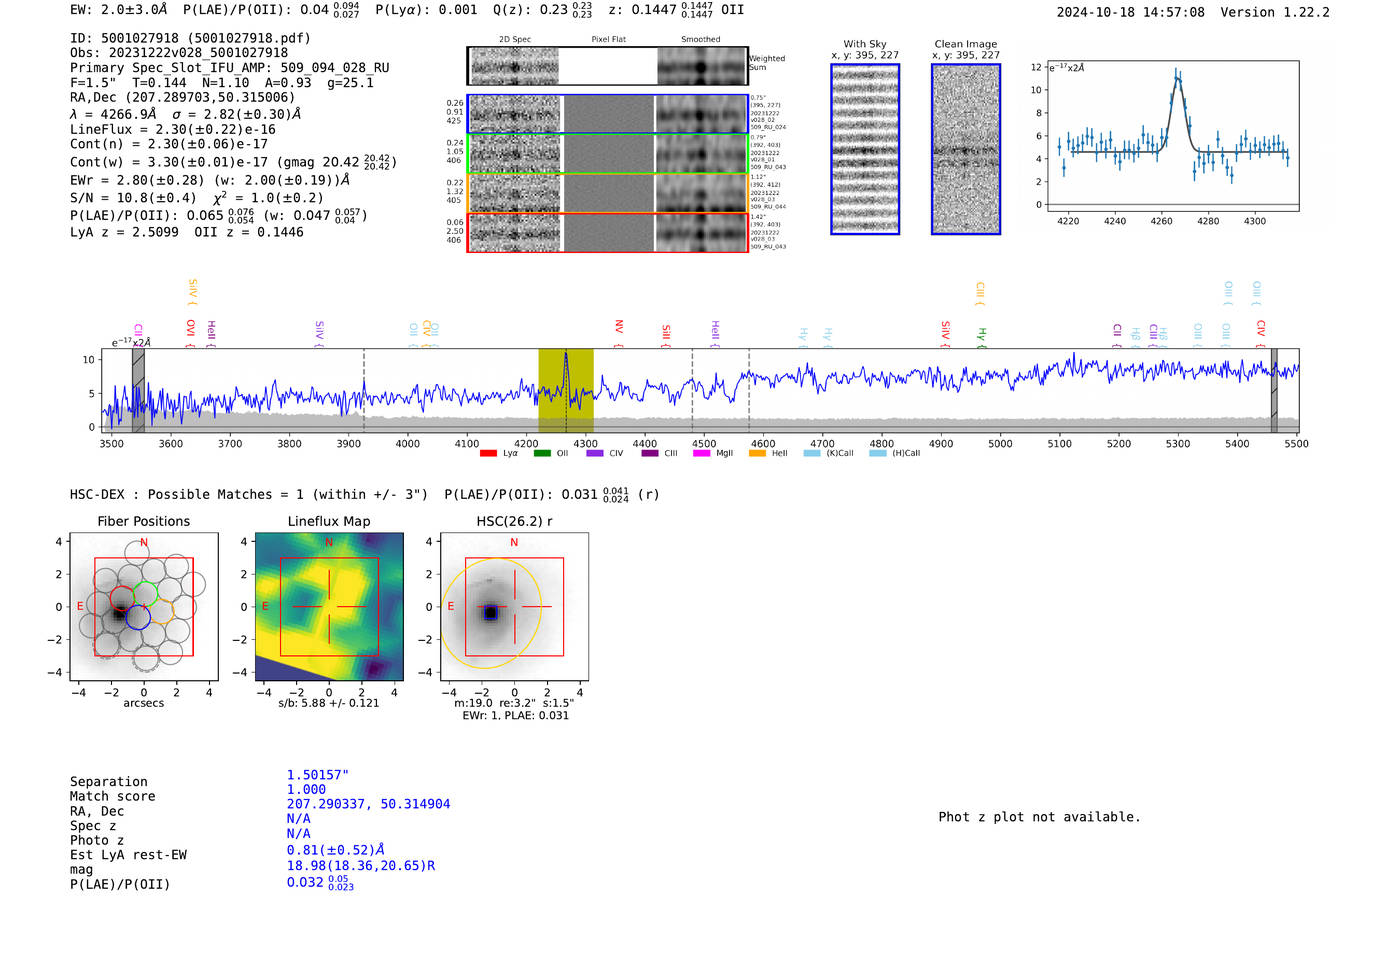Screen dimensions: 1400x953
Task: Select the LyA z = 2.5099 text line
Action: [x=124, y=232]
